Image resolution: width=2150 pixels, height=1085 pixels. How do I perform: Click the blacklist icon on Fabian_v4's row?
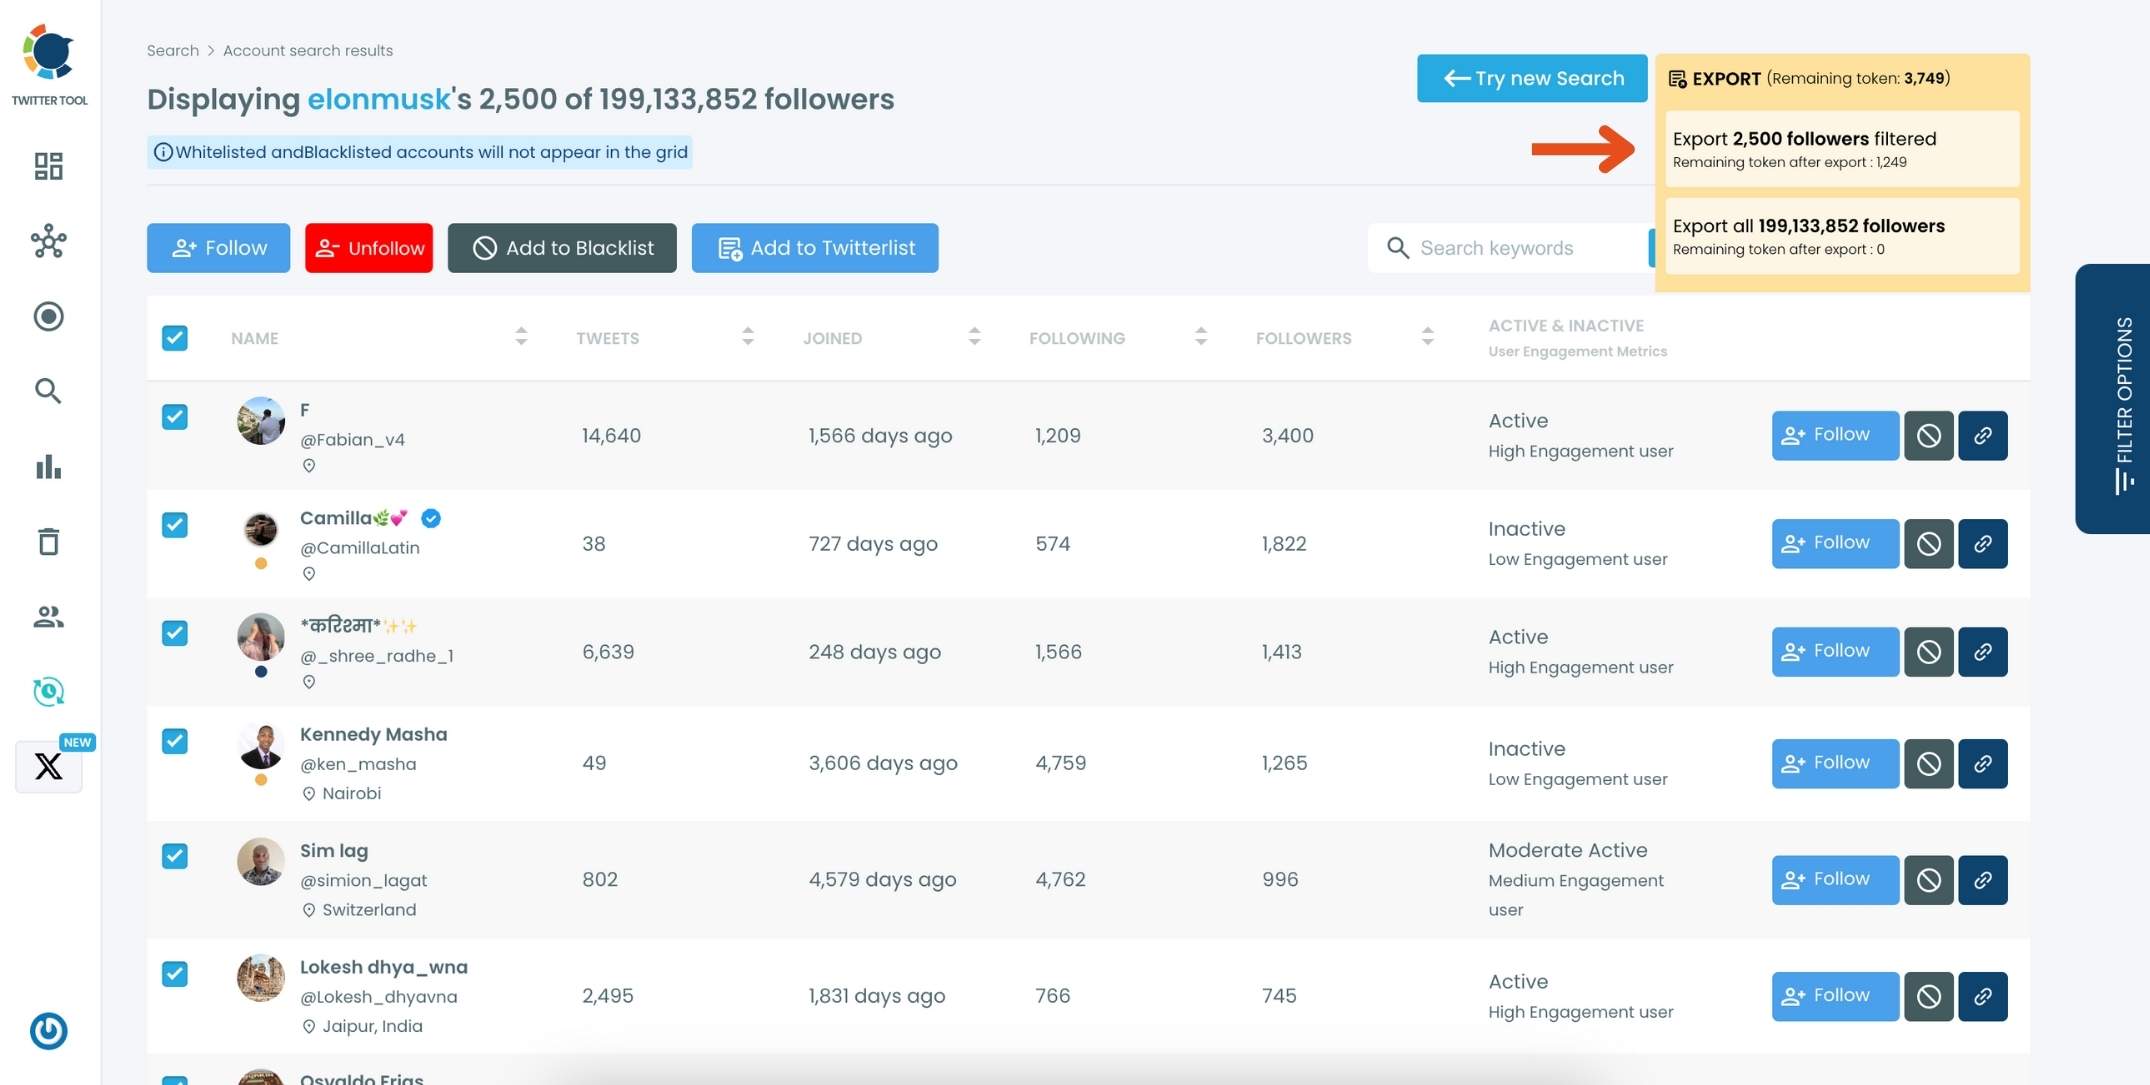click(1929, 435)
